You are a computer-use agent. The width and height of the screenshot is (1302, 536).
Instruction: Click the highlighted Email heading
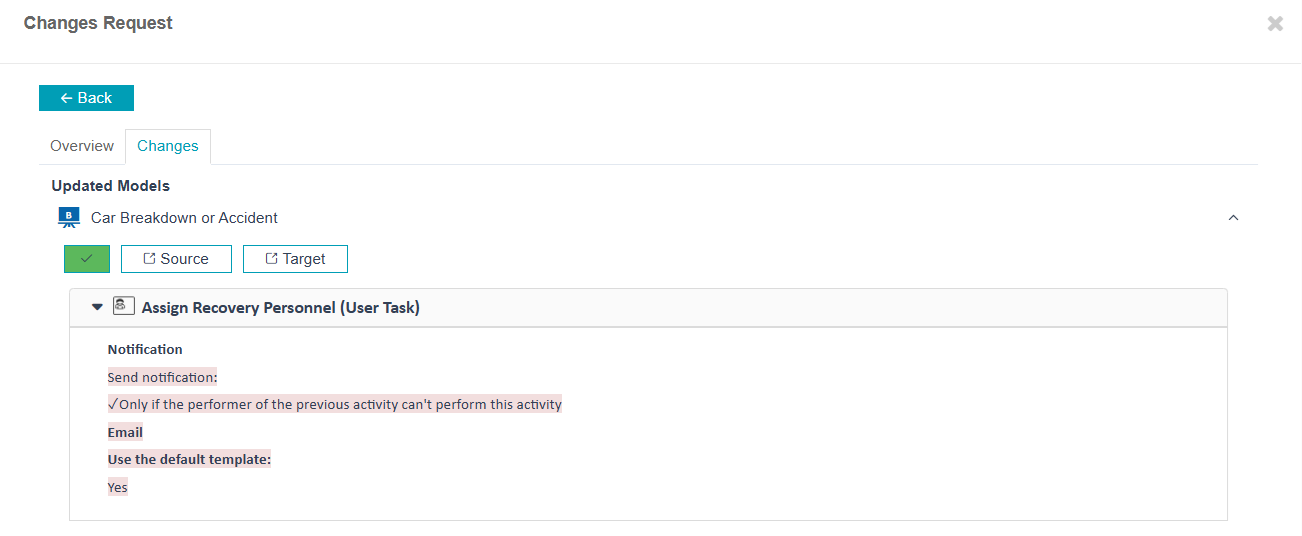tap(125, 433)
